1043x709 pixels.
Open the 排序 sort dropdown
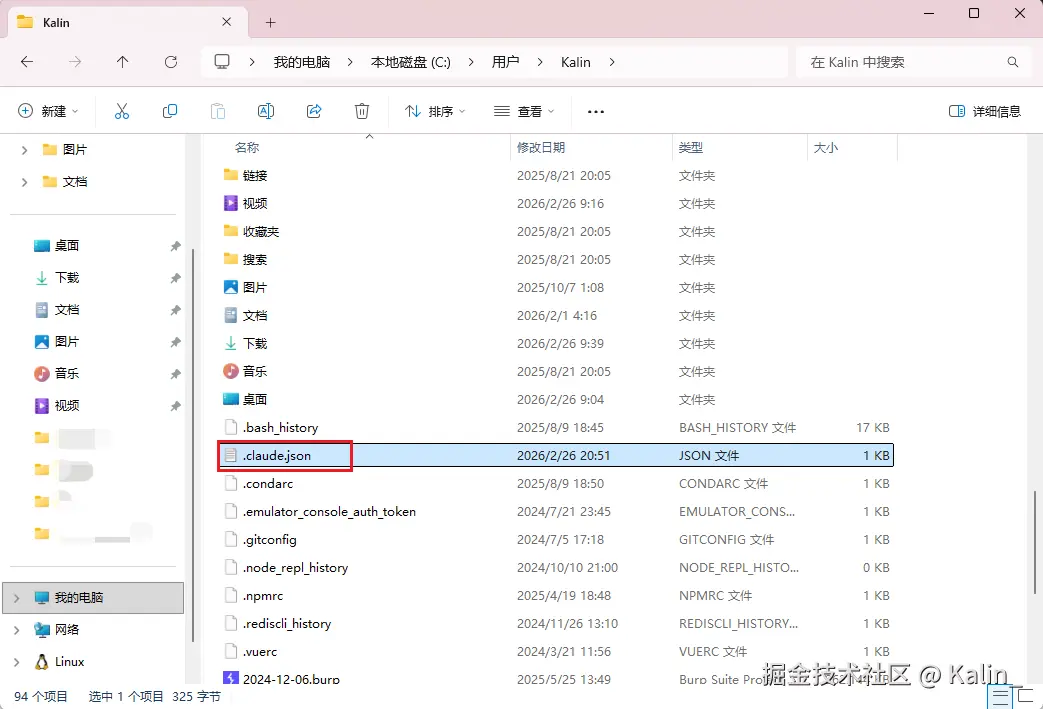click(x=435, y=111)
